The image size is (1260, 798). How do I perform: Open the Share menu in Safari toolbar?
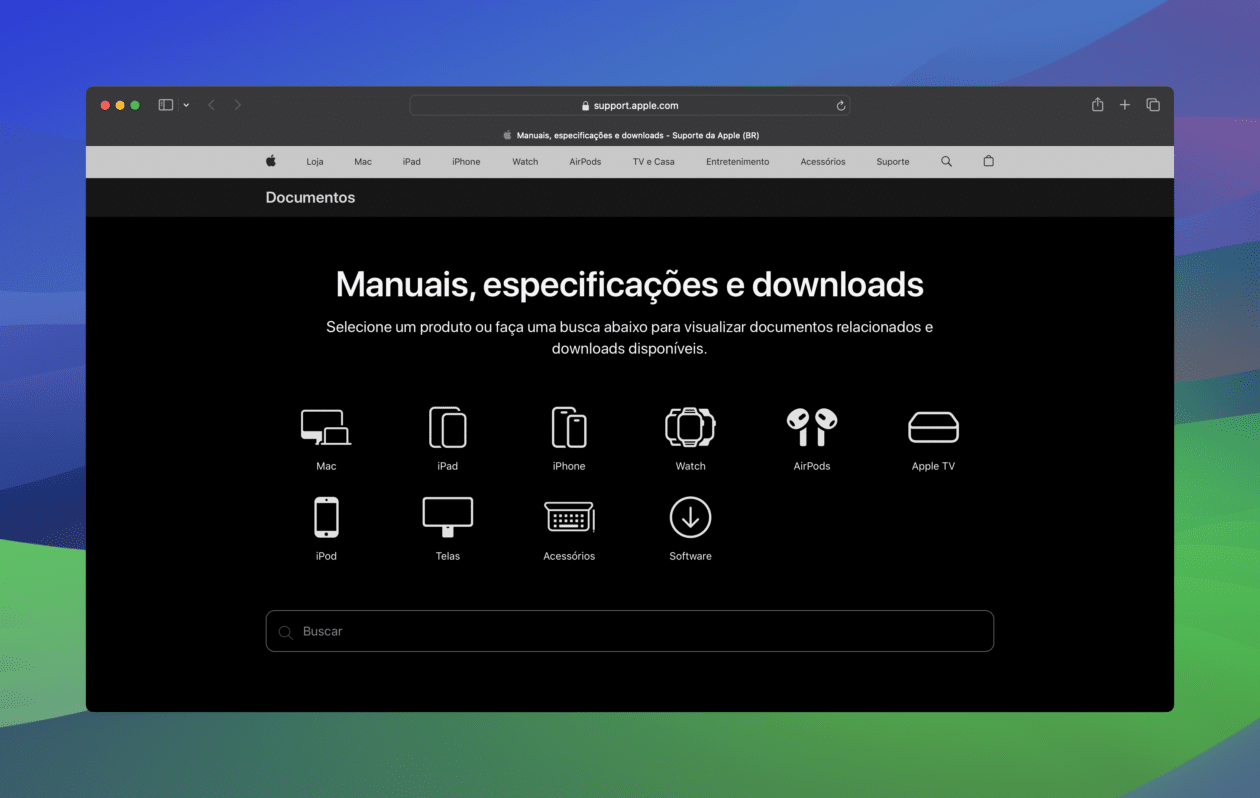pos(1097,104)
